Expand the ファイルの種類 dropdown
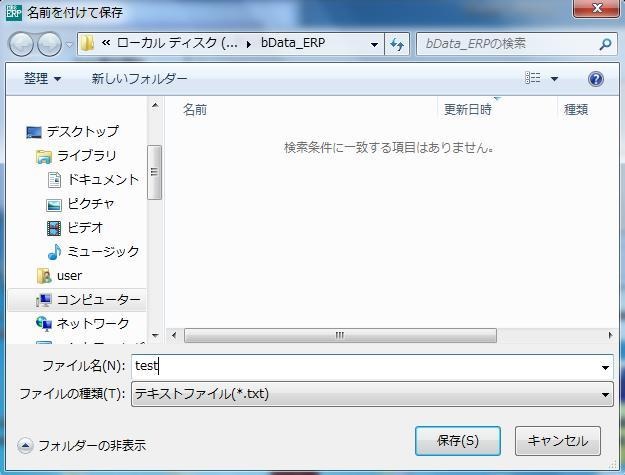Viewport: 625px width, 475px height. (x=605, y=394)
